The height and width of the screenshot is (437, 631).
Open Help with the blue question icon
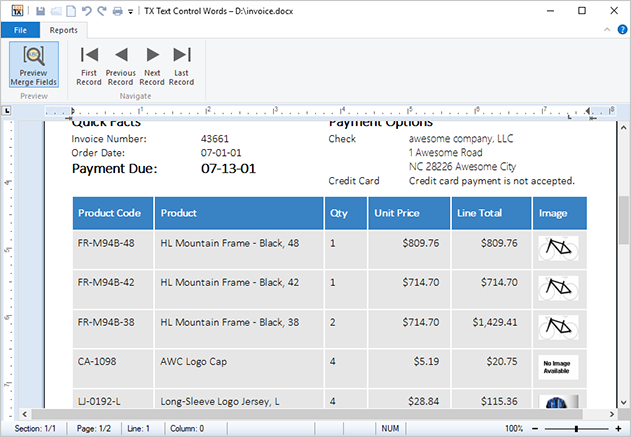click(x=622, y=29)
